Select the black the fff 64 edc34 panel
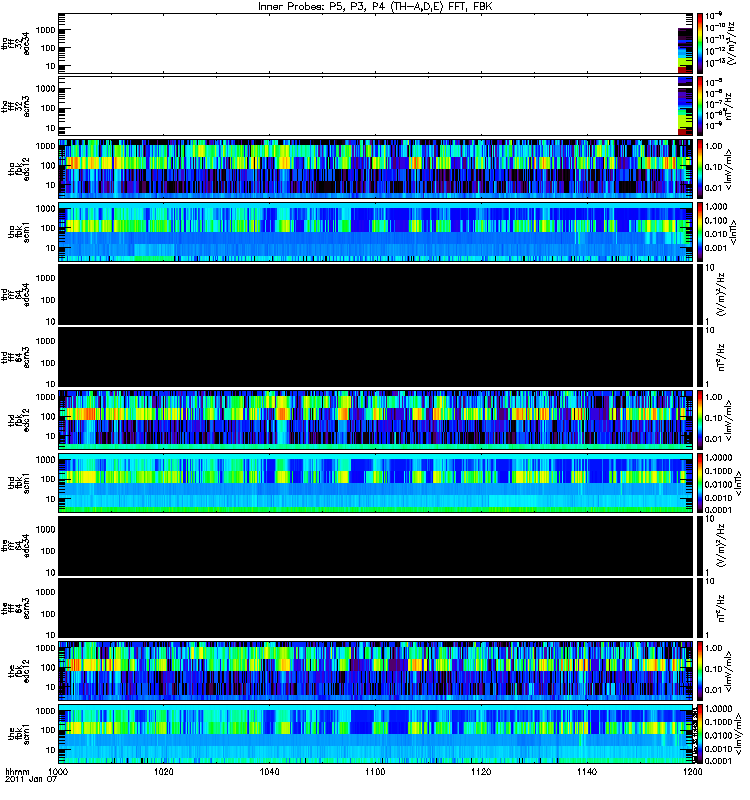The width and height of the screenshot is (750, 800). pyautogui.click(x=376, y=545)
